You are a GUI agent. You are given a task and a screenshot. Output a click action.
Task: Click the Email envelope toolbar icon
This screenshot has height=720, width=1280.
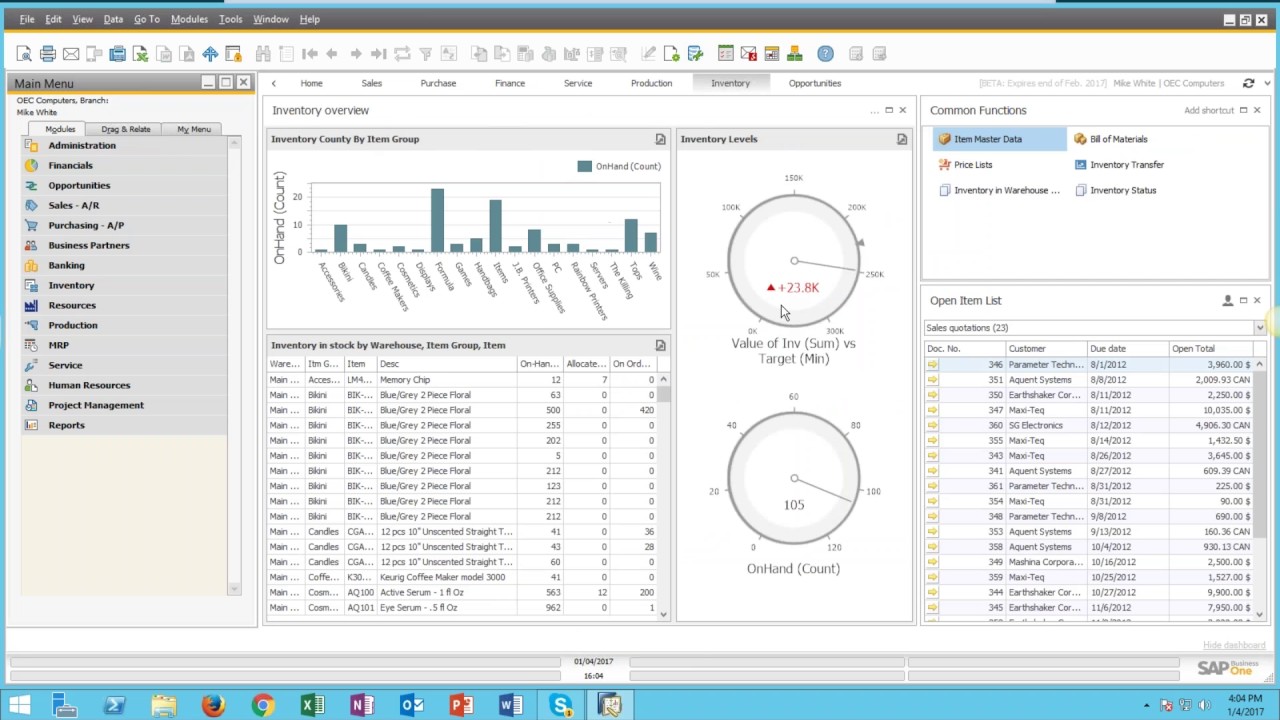click(x=71, y=54)
